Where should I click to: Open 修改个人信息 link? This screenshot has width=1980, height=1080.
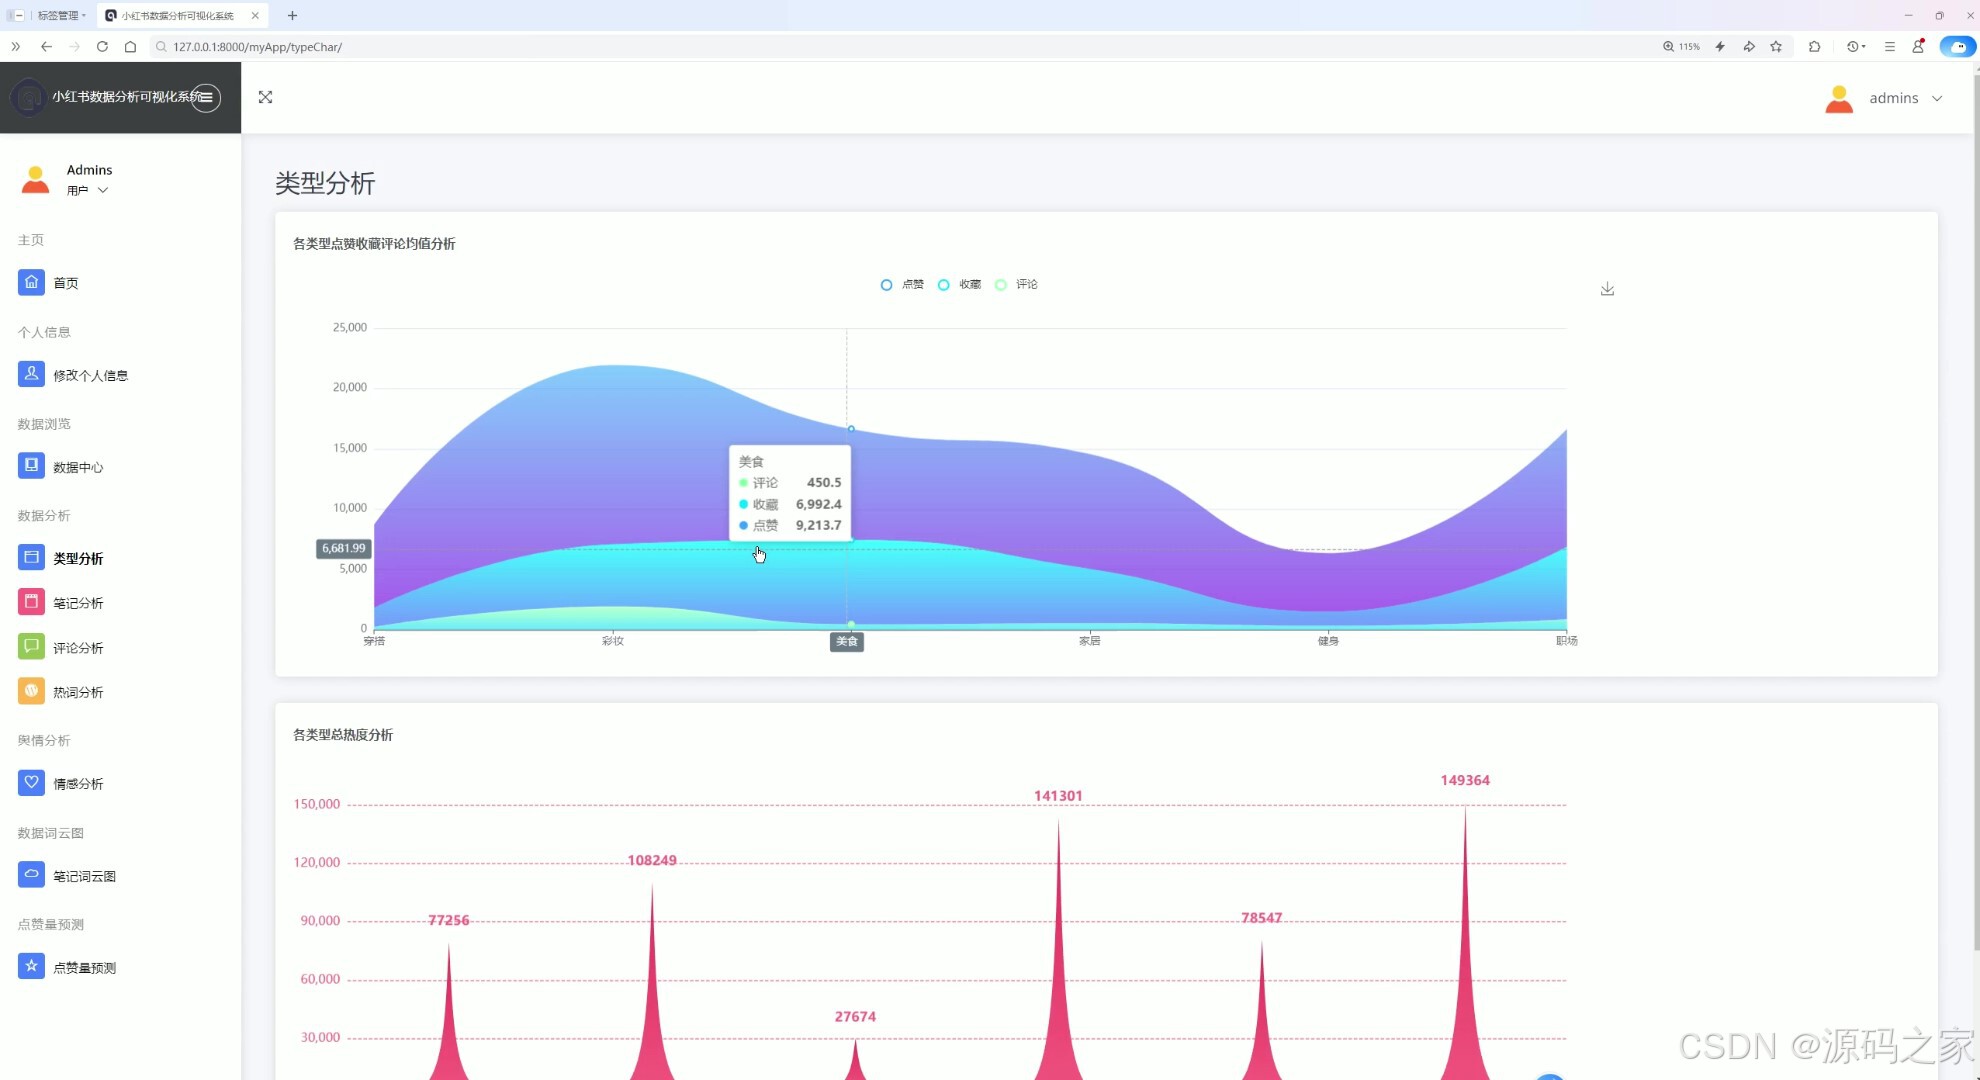tap(90, 375)
